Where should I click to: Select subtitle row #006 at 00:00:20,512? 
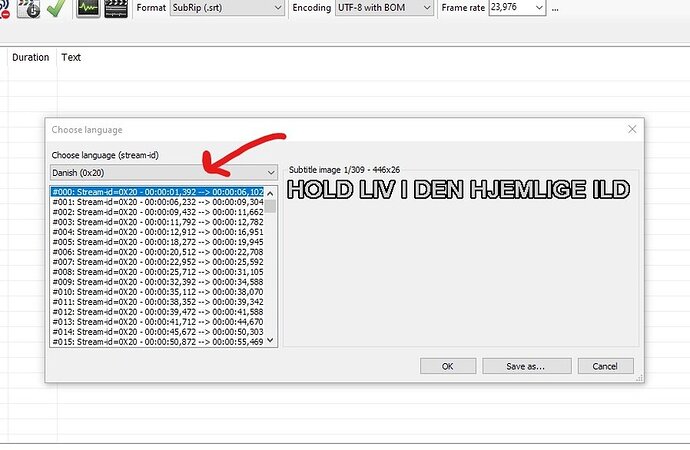pyautogui.click(x=158, y=252)
